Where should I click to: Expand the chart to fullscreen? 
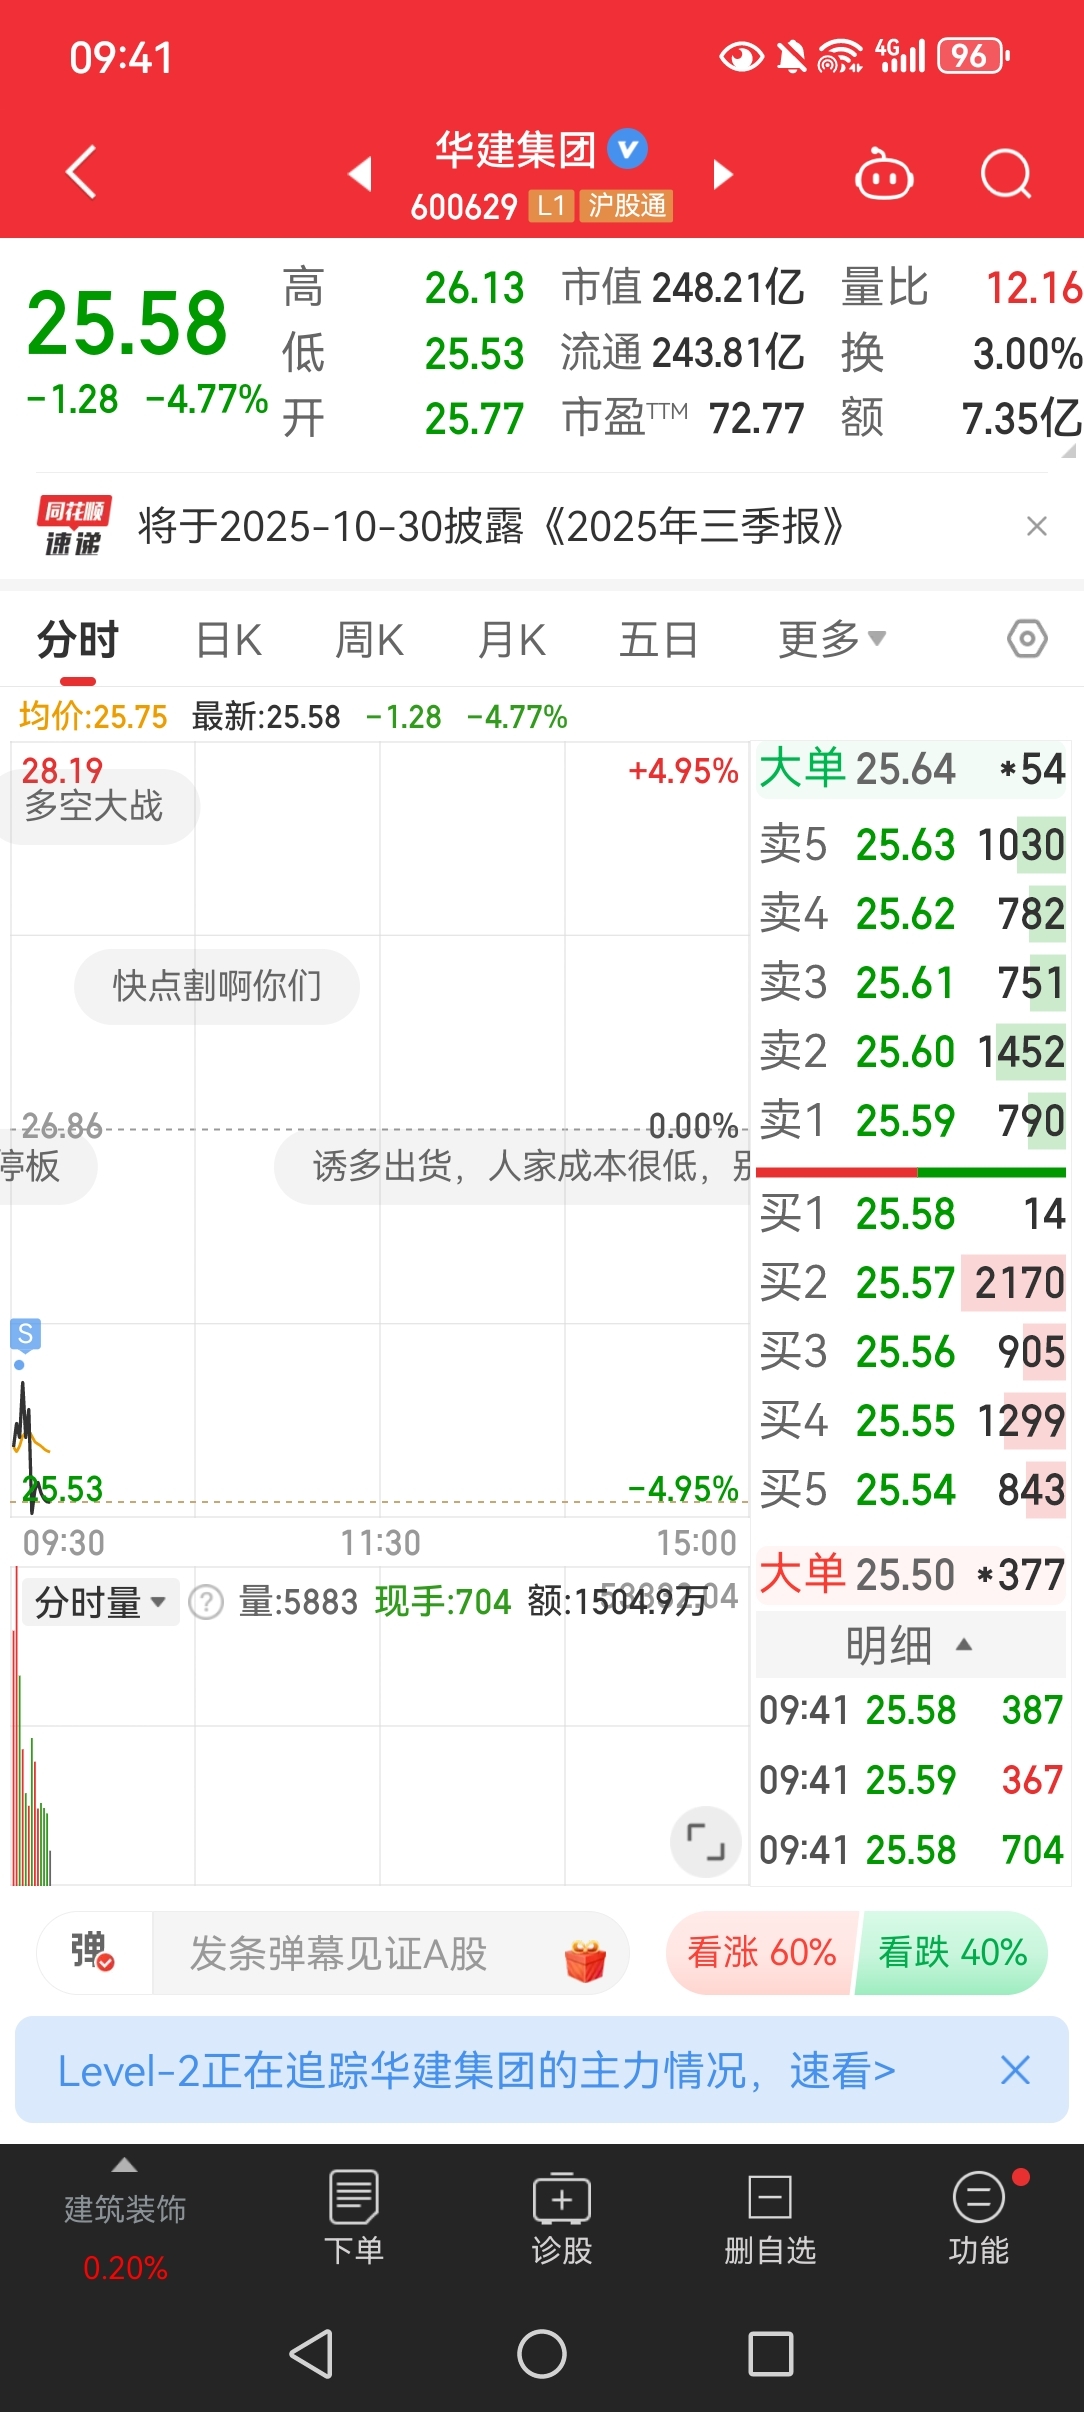pyautogui.click(x=705, y=1841)
